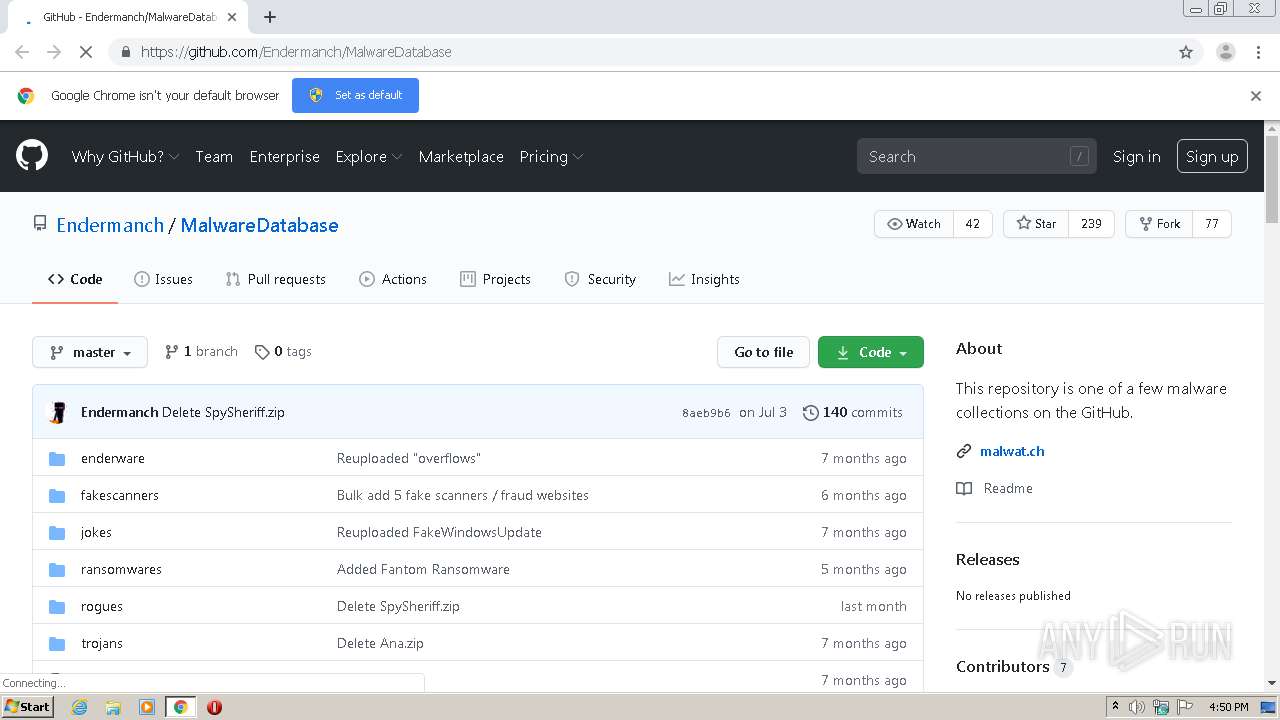View the 140 commits history

click(853, 412)
